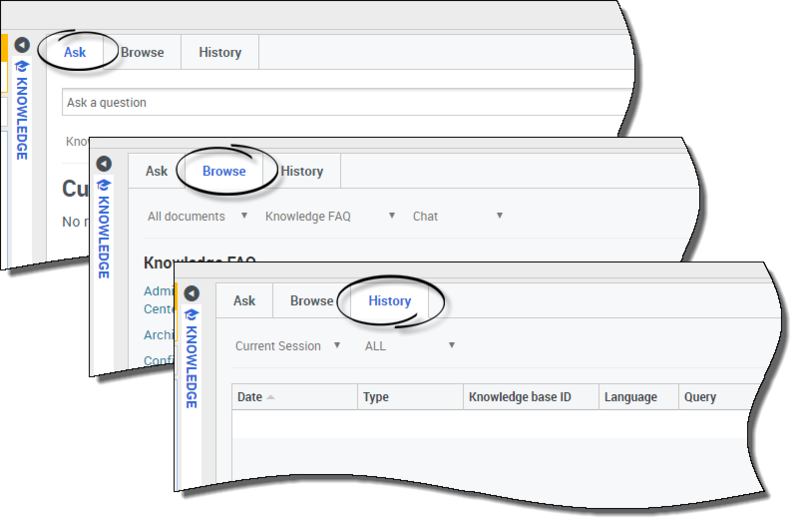Sort by the Date column header
Screen dimensions: 800x521
(x=295, y=397)
